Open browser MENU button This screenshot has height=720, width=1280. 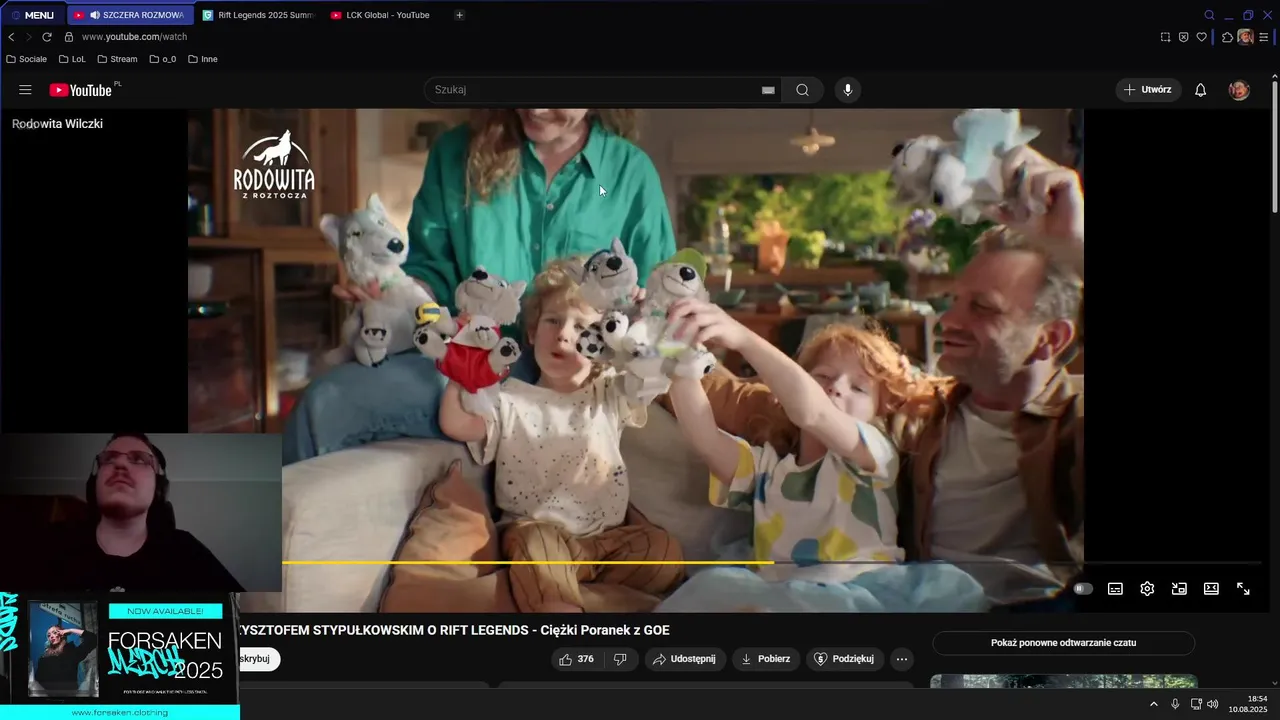(32, 15)
